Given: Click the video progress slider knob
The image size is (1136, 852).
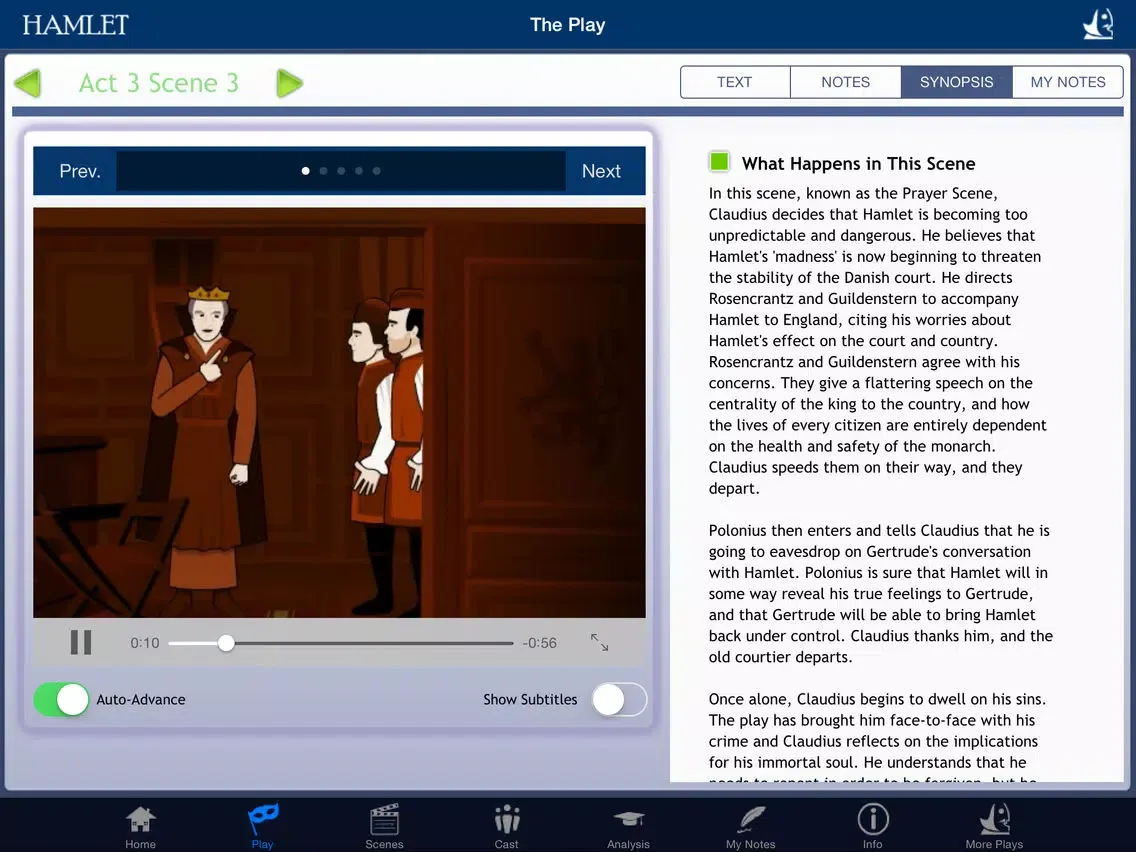Looking at the screenshot, I should click(x=226, y=643).
